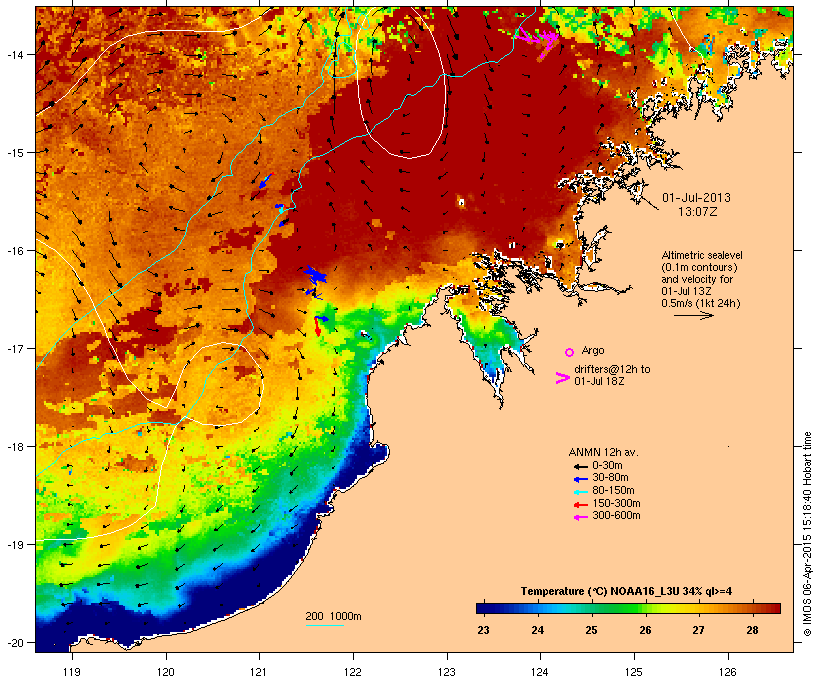Screen dimensions: 820x680
Task: Click the colorbar tick label 27
Action: pos(698,630)
